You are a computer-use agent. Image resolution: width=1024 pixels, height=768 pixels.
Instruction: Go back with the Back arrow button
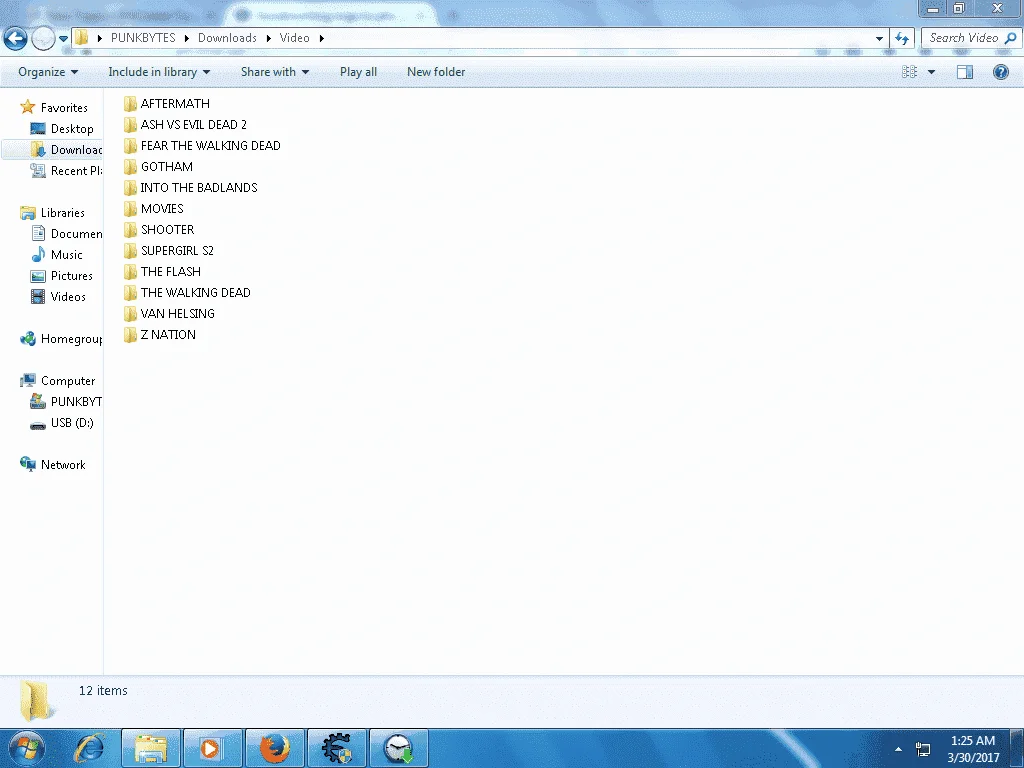[x=16, y=39]
